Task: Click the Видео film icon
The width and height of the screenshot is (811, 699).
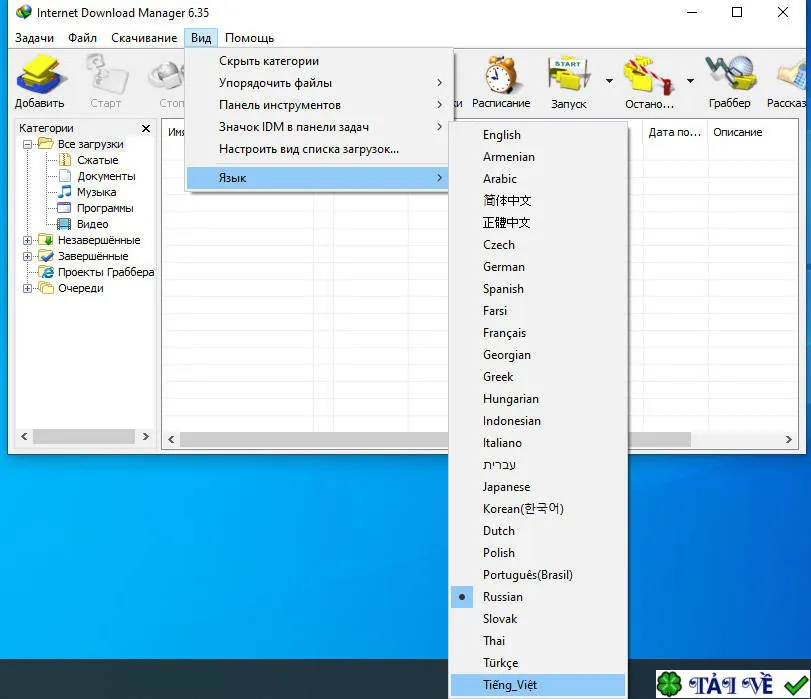Action: pyautogui.click(x=64, y=224)
